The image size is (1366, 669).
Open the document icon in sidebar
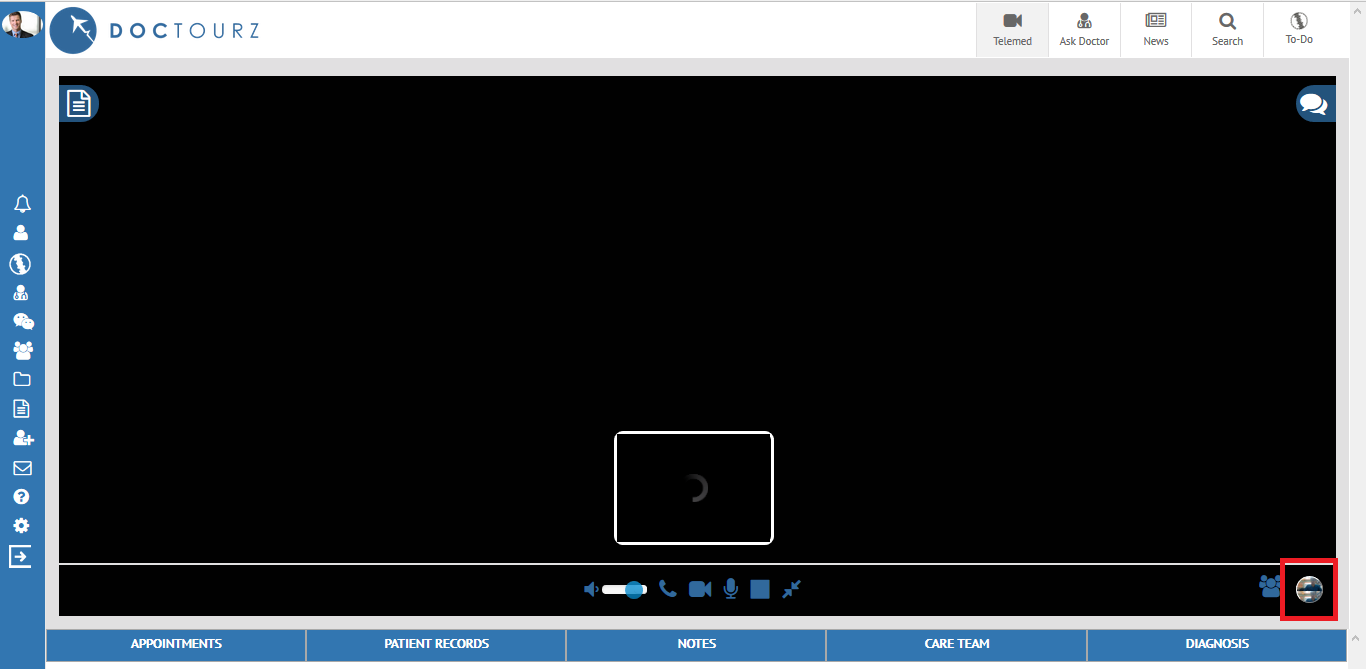pyautogui.click(x=21, y=409)
